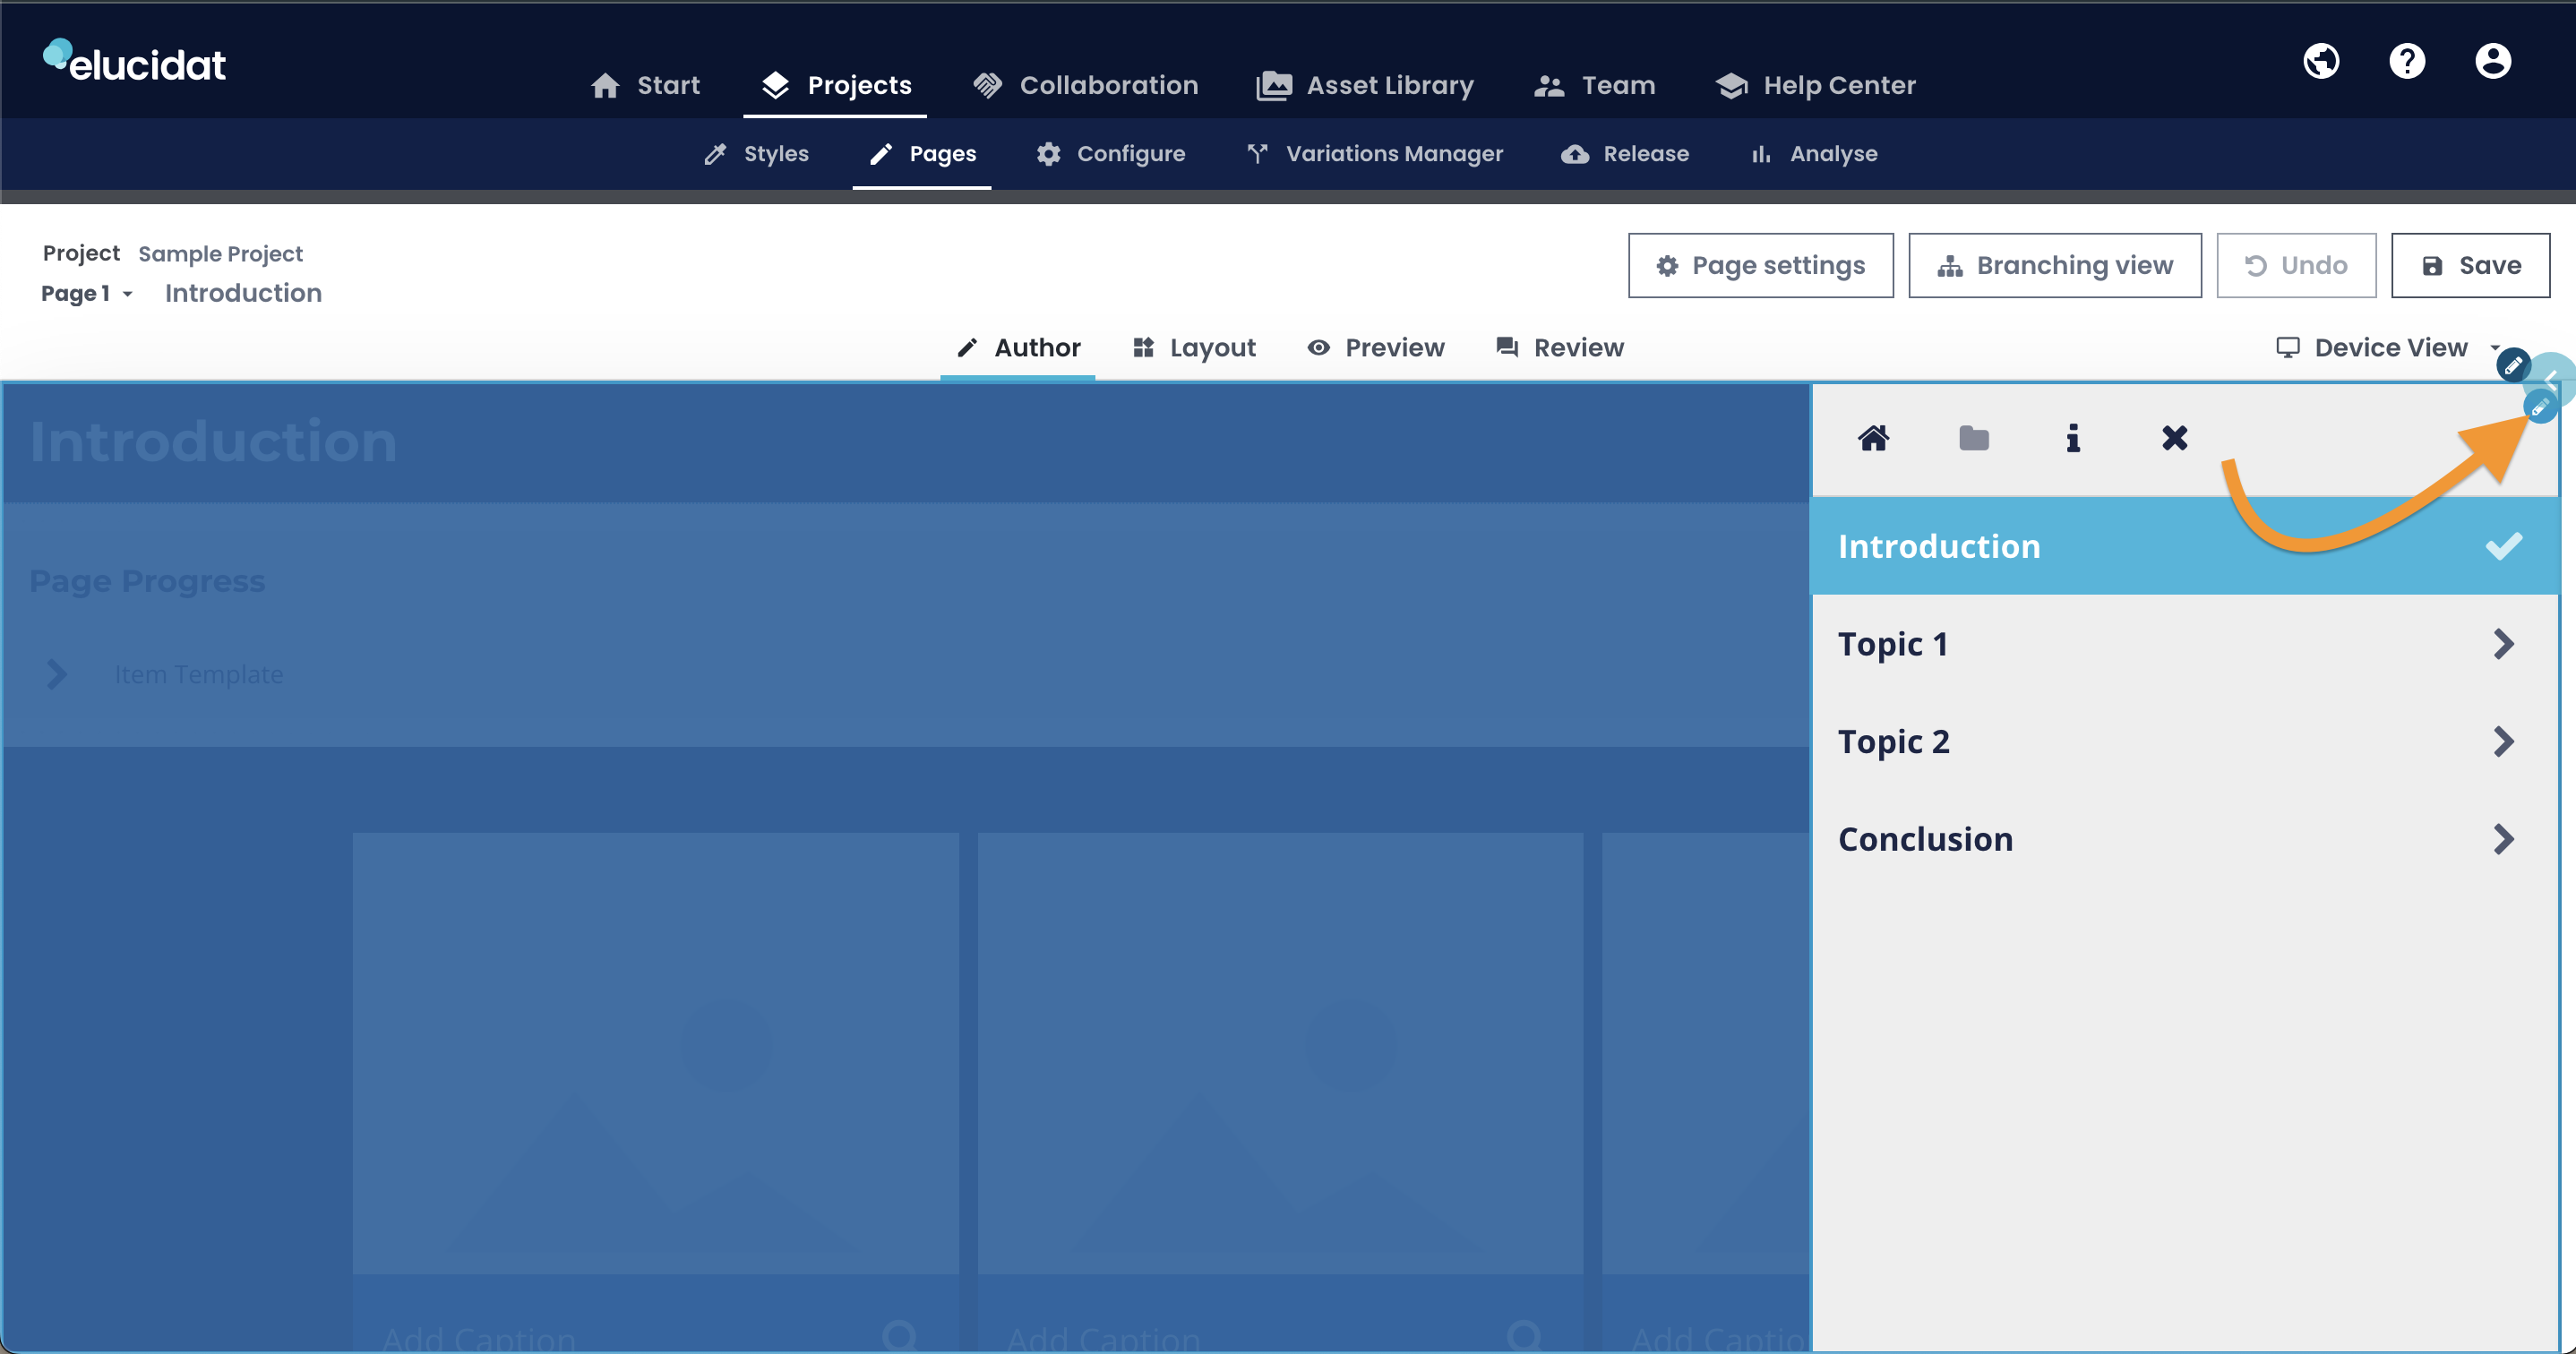Click the first image's magnifier icon
The width and height of the screenshot is (2576, 1354).
click(x=899, y=1337)
